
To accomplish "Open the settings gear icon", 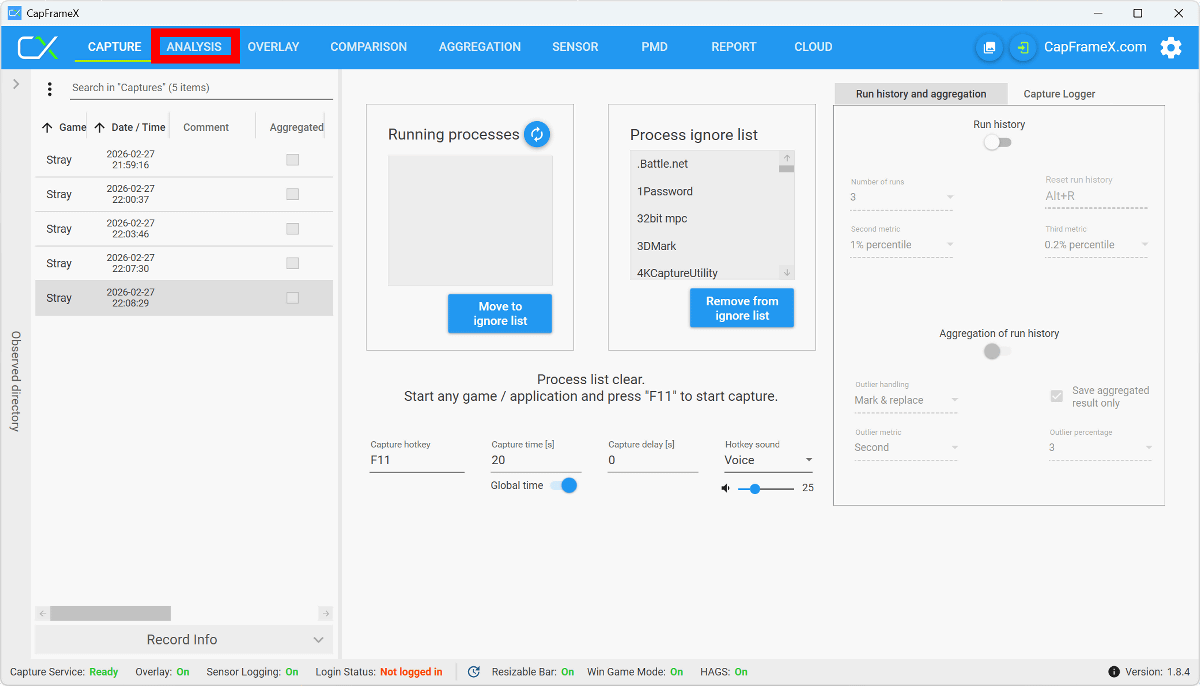I will pos(1170,47).
